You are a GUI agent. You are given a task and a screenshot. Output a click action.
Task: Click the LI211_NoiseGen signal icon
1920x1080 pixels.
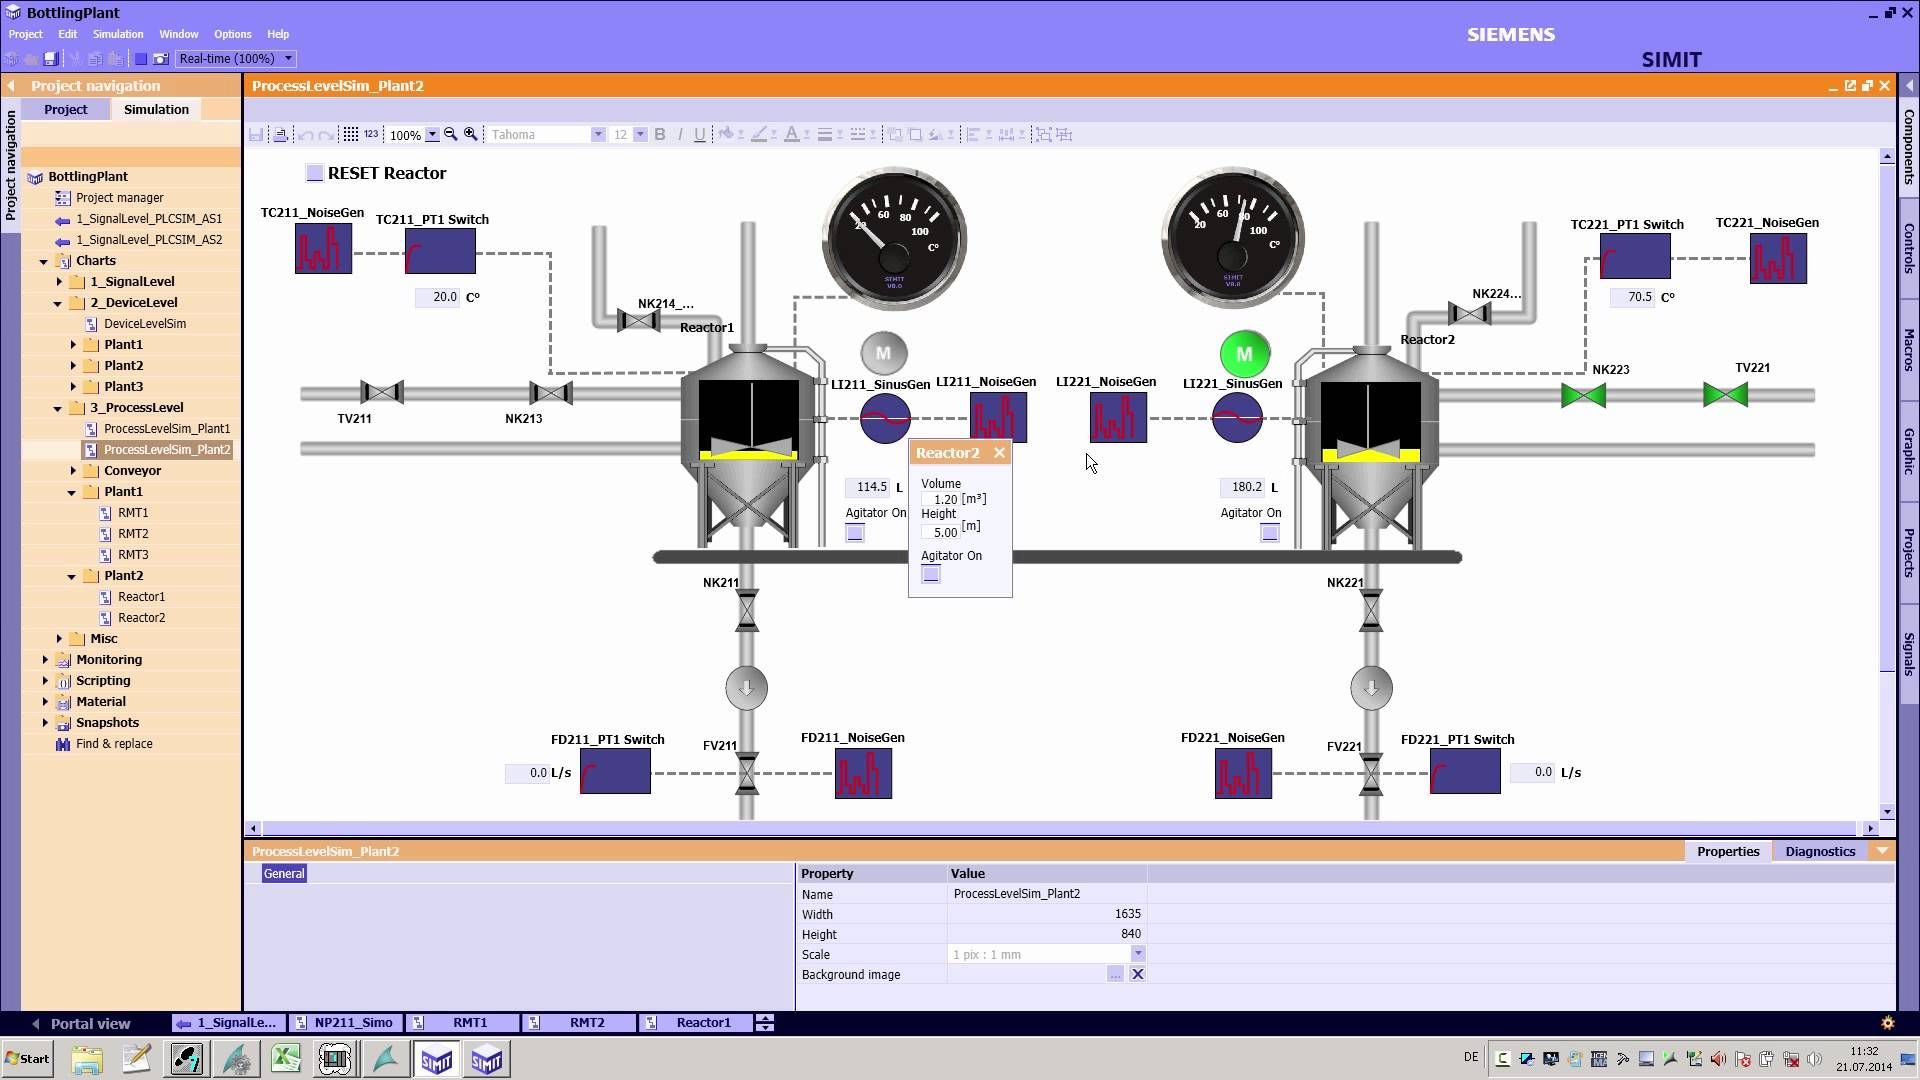click(998, 417)
